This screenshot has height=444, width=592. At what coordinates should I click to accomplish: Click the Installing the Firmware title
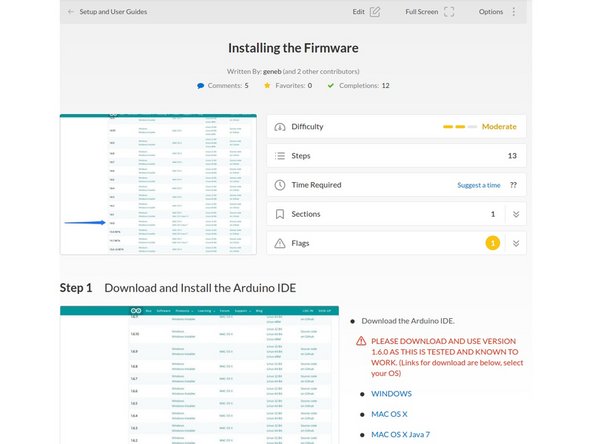click(293, 48)
